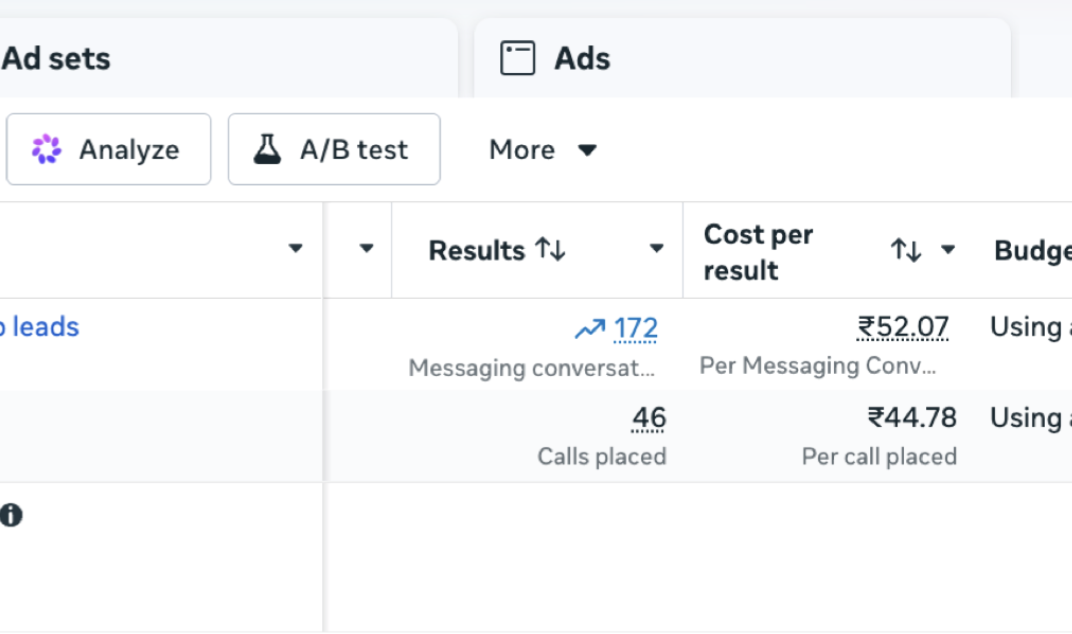Click the ₹52.07 cost per result value

(903, 327)
